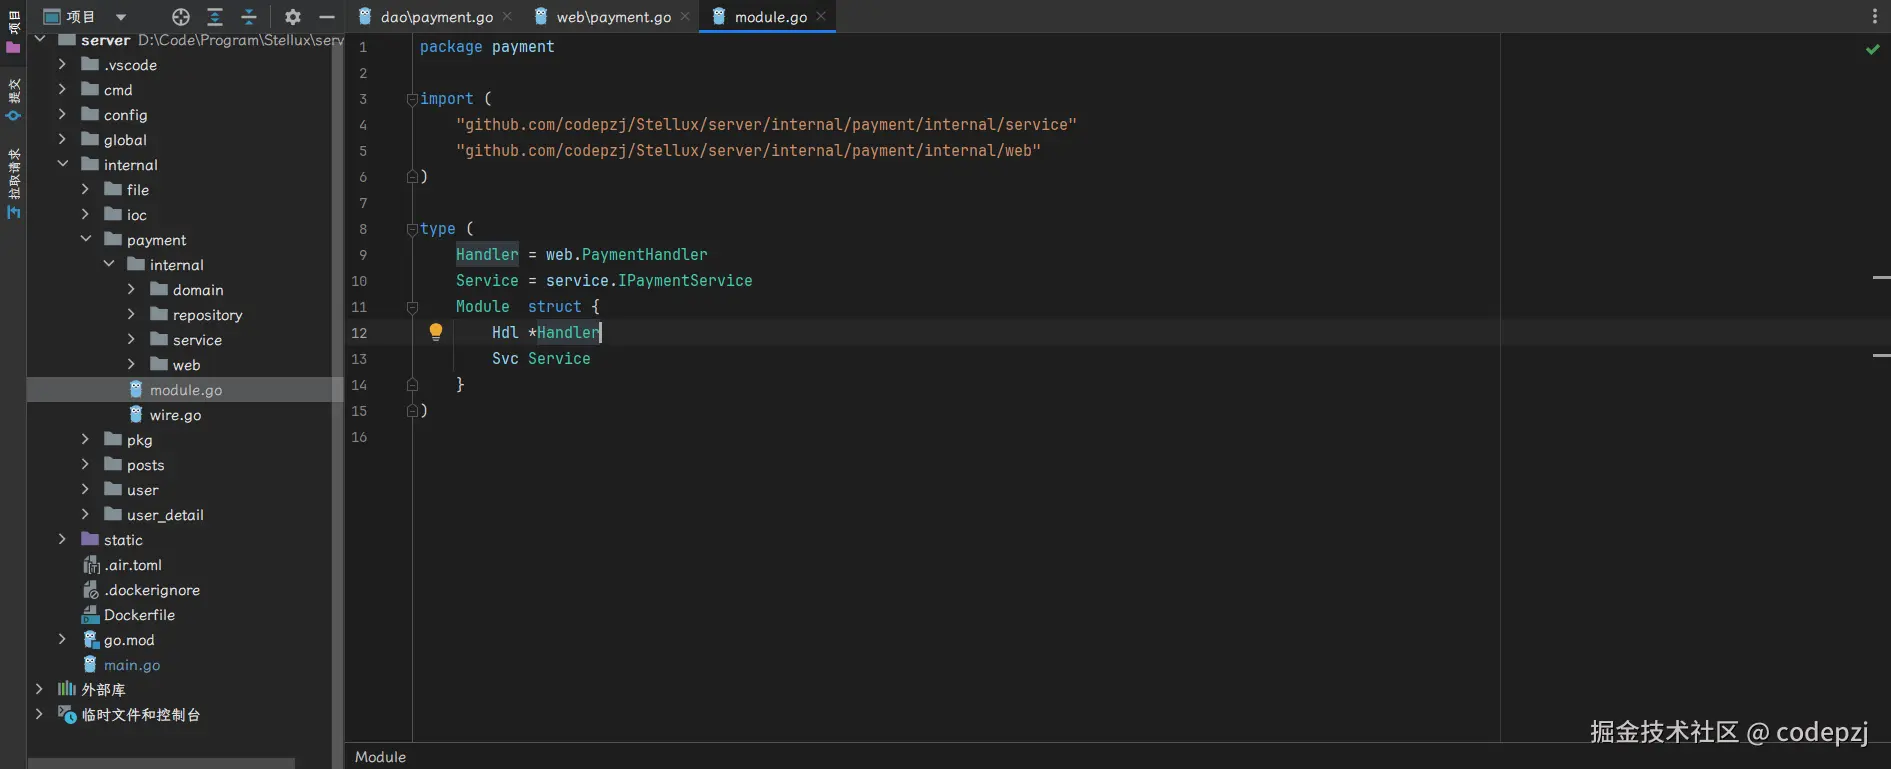The image size is (1891, 769).
Task: Toggle fold marker on Module struct line
Action: (412, 307)
